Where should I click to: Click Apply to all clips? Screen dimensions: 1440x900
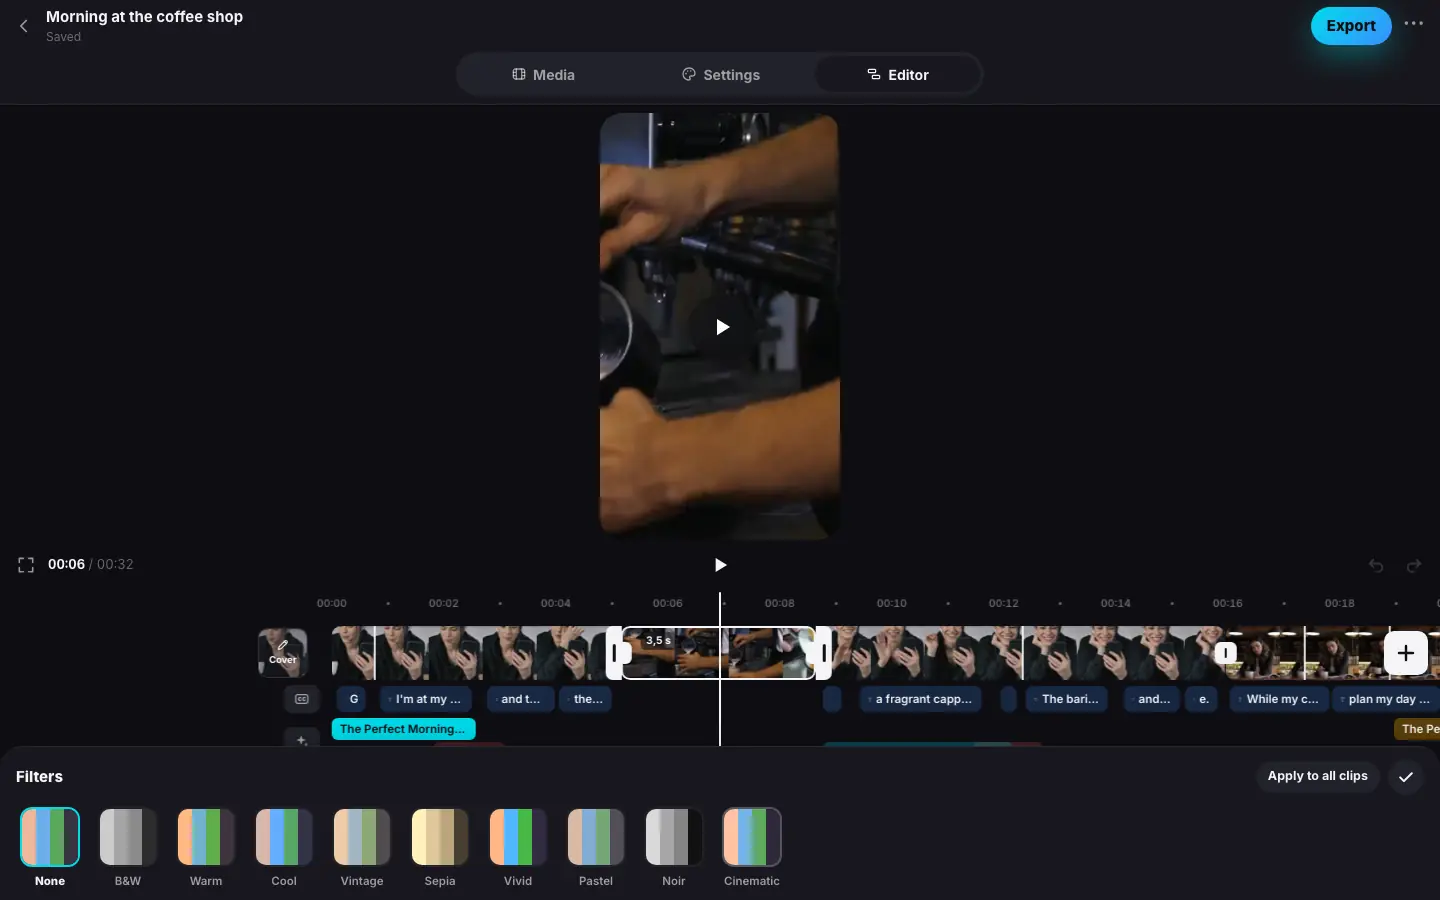click(1317, 776)
